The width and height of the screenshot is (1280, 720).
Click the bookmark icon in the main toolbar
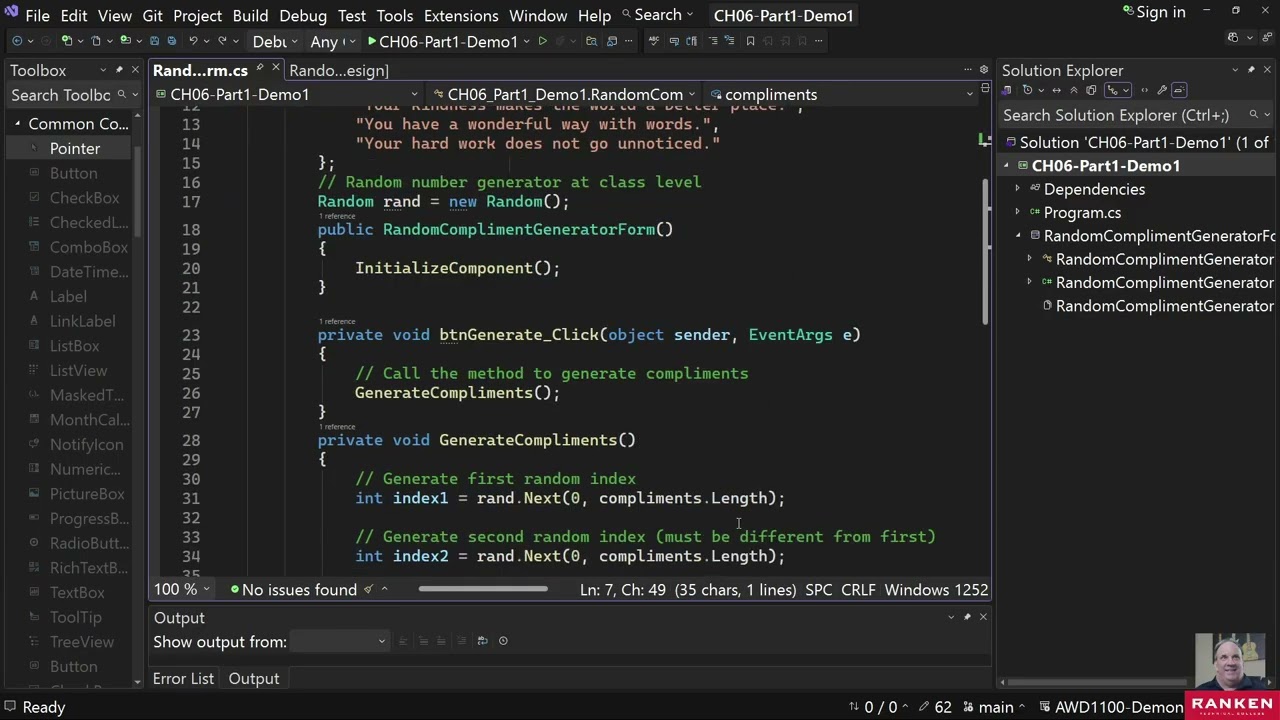(751, 41)
